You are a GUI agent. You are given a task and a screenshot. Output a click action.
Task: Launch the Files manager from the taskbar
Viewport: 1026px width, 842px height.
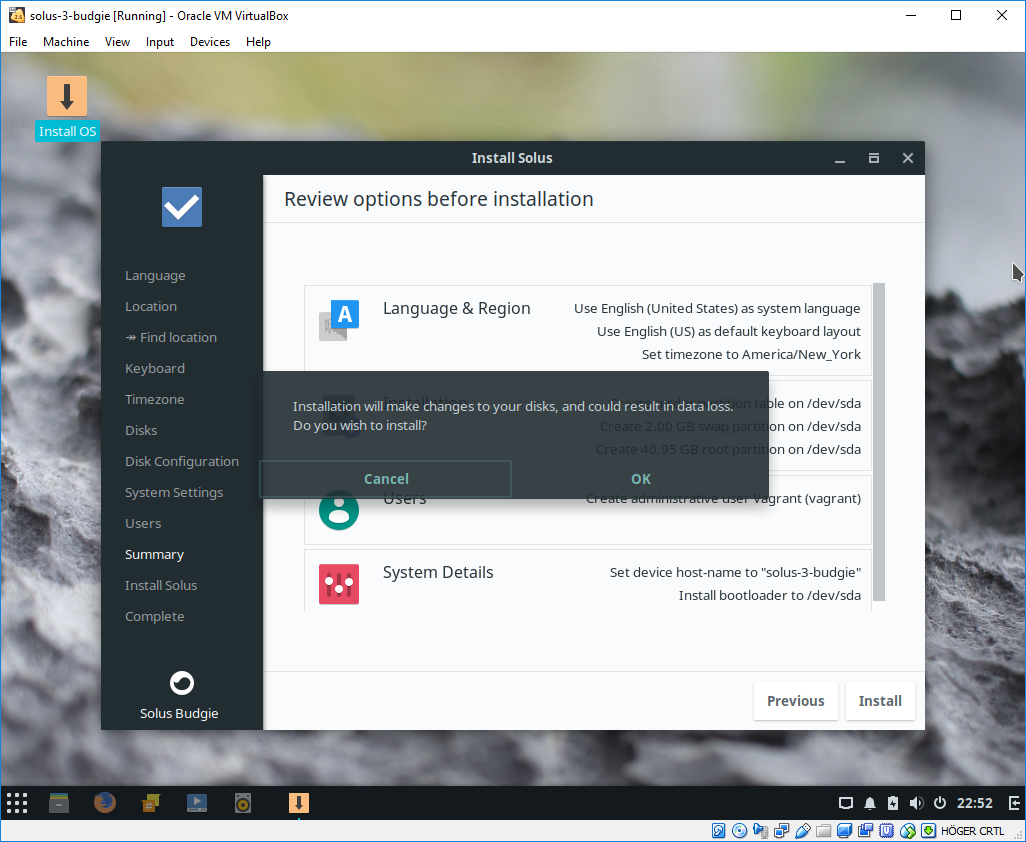pyautogui.click(x=59, y=803)
